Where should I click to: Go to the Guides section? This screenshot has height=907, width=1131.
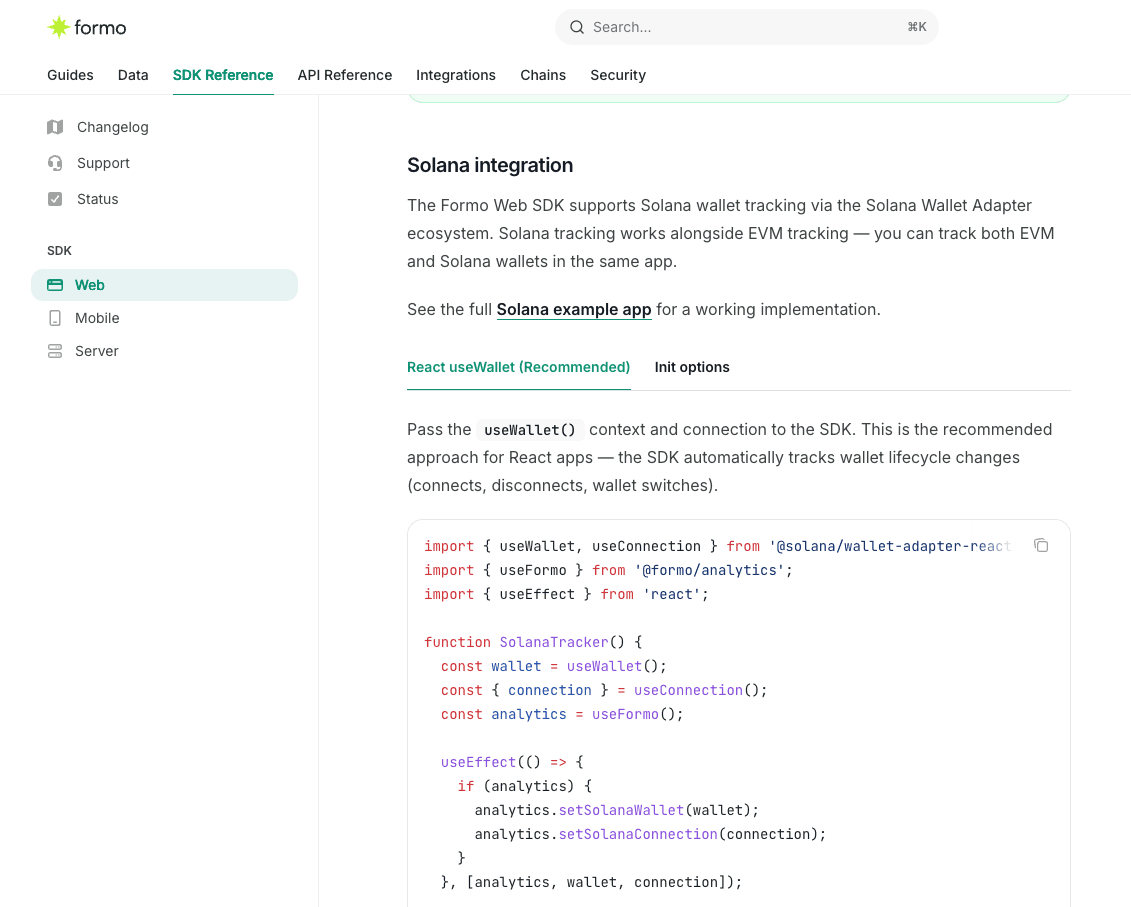pos(70,75)
